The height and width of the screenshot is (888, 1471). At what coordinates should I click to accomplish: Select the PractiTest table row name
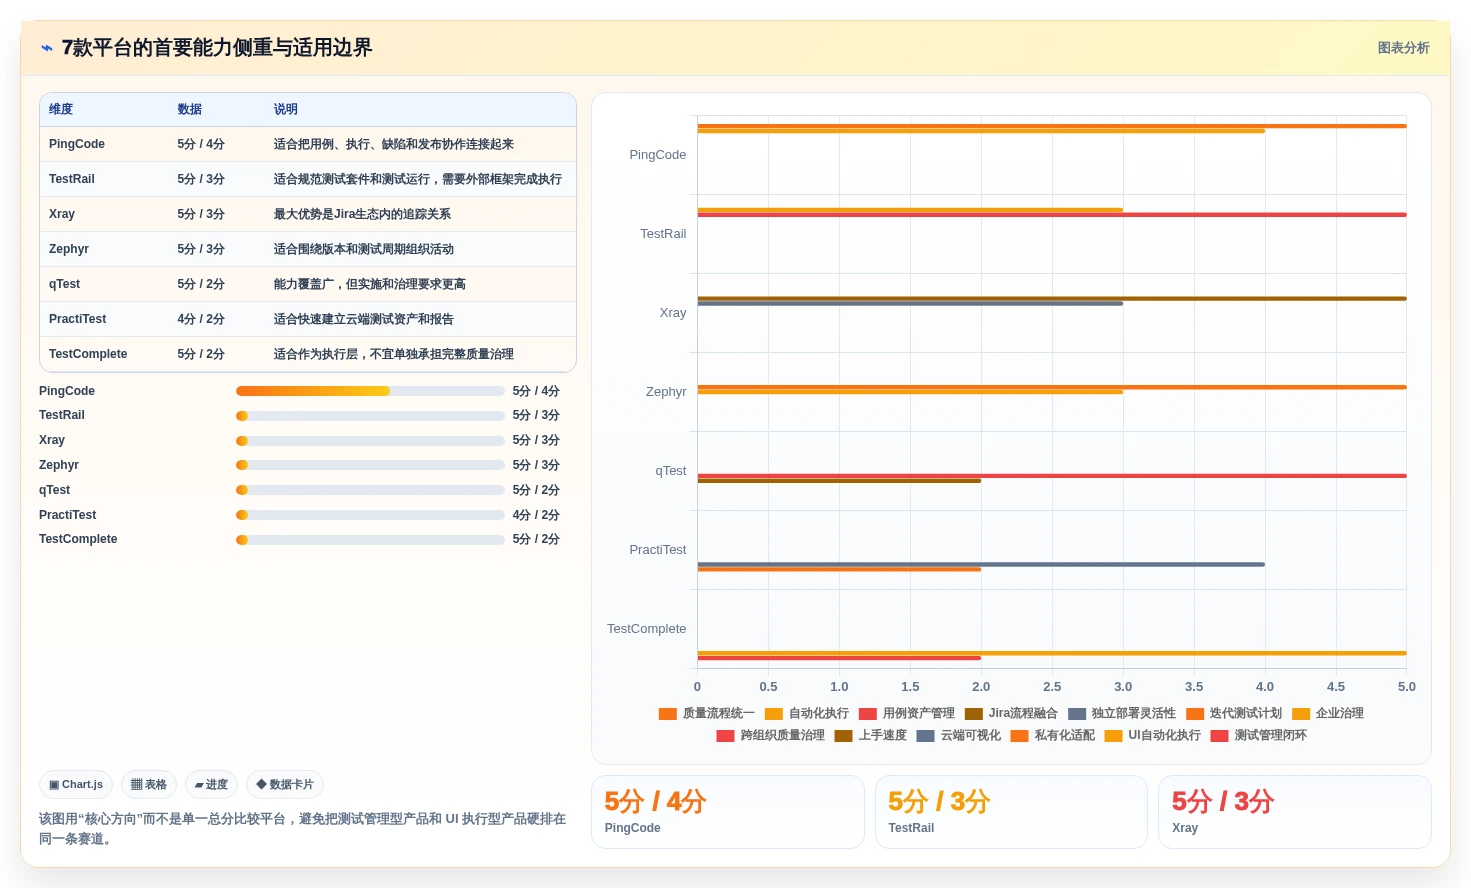(x=78, y=319)
